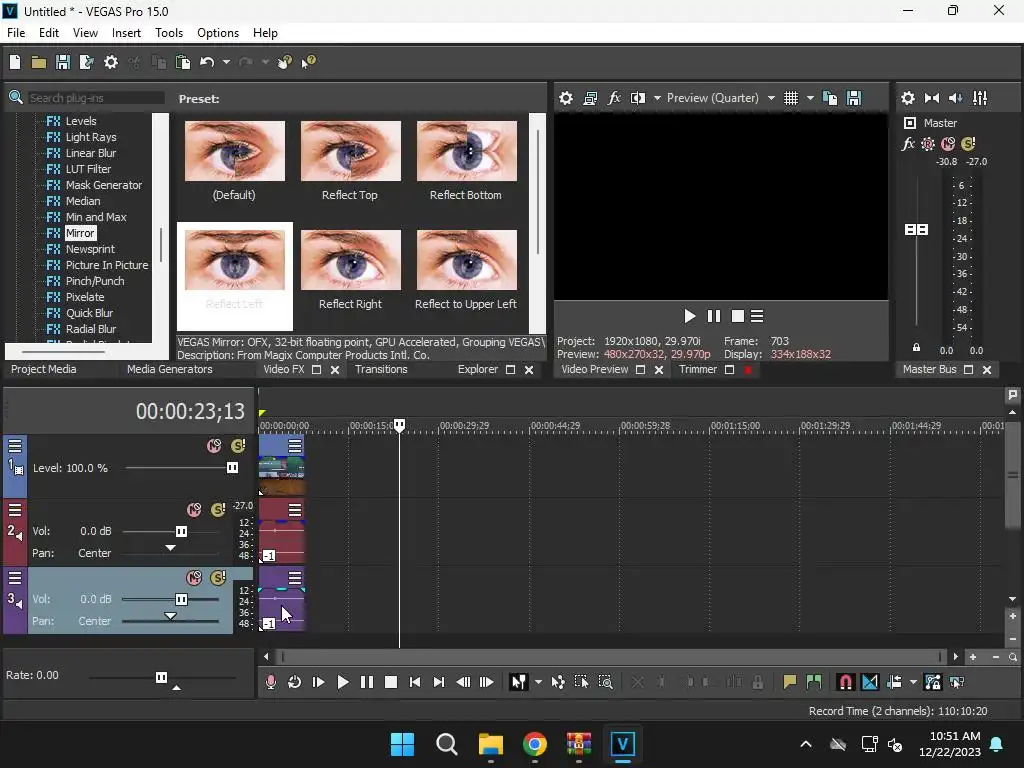The width and height of the screenshot is (1024, 768).
Task: Open Undo history dropdown arrow
Action: (x=226, y=62)
